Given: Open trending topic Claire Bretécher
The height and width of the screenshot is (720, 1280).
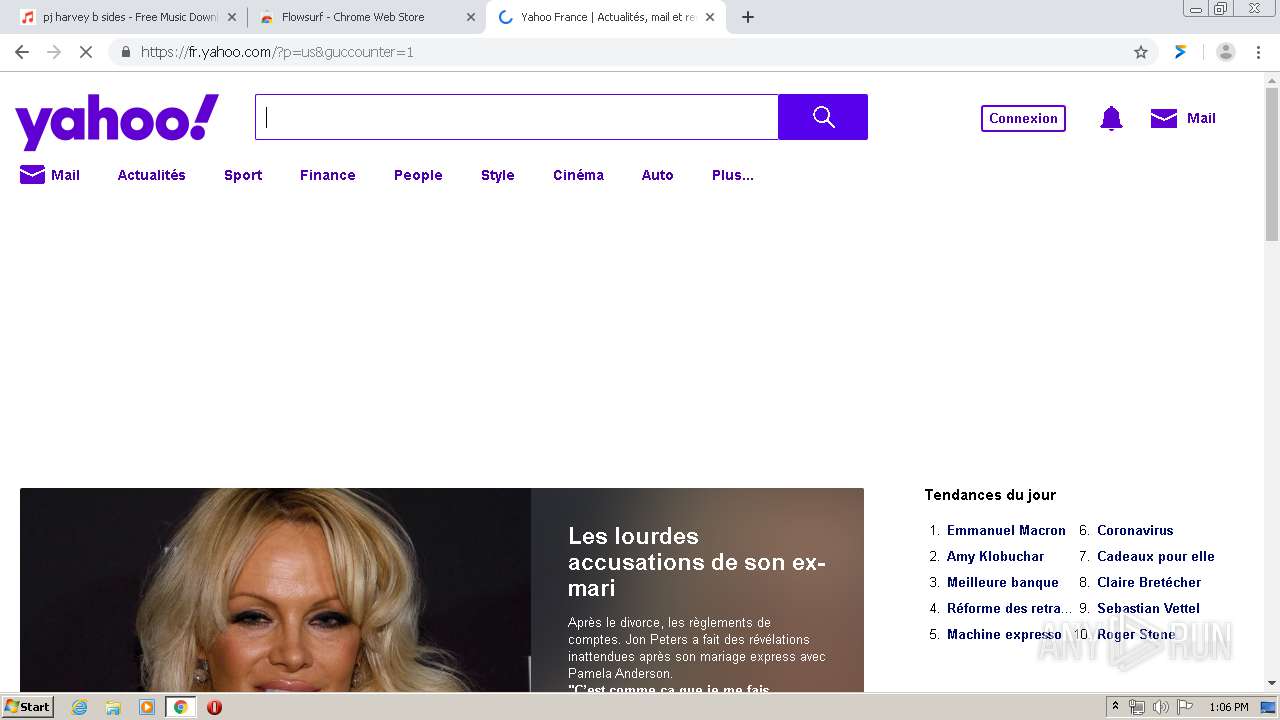Looking at the screenshot, I should coord(1149,582).
